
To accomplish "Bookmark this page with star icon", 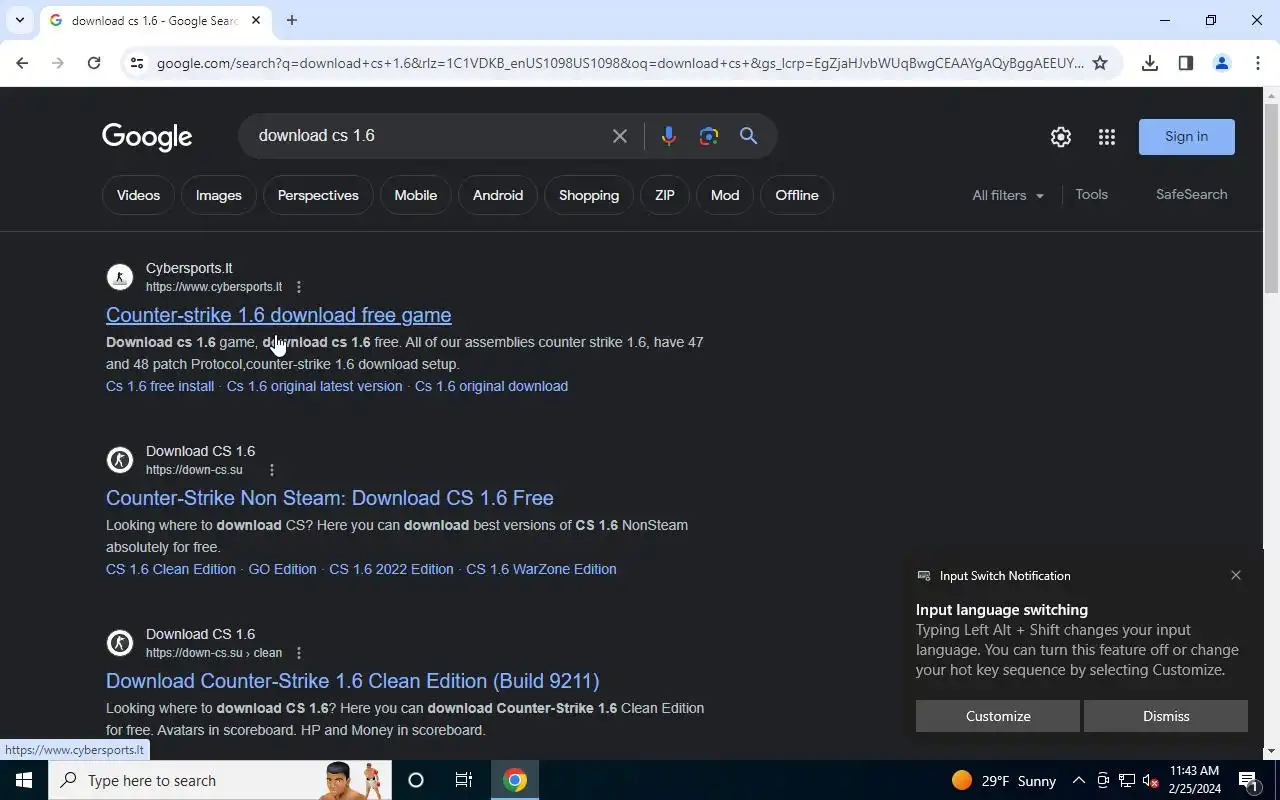I will 1100,63.
